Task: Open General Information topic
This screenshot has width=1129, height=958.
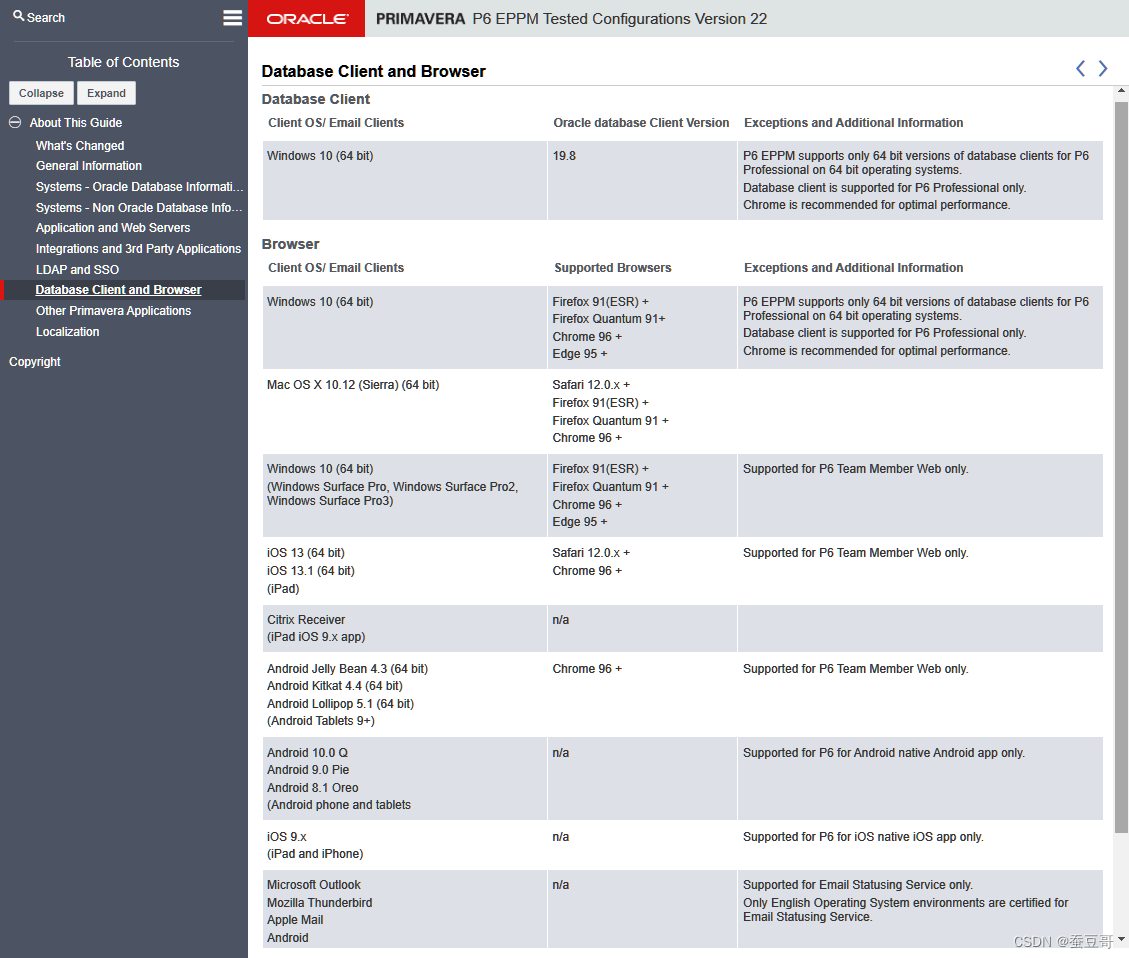Action: tap(89, 166)
